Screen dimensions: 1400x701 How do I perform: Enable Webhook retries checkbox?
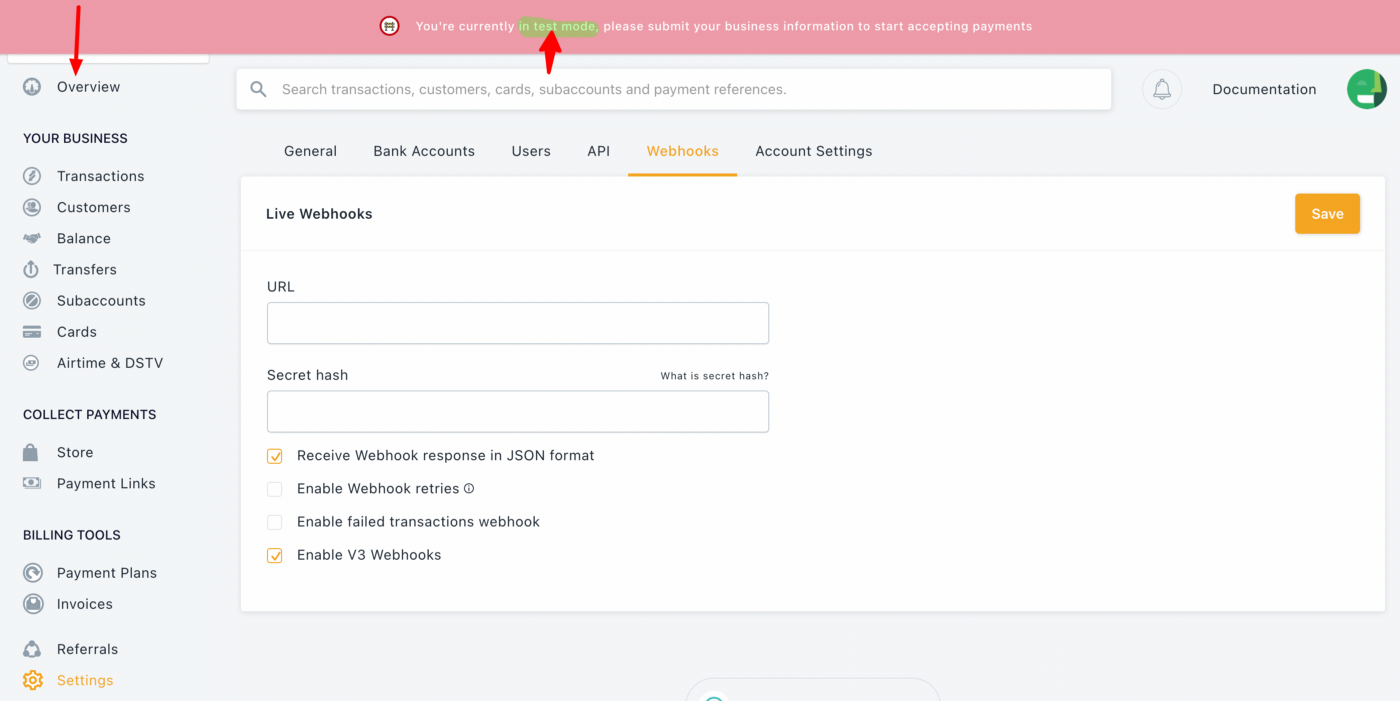coord(275,489)
